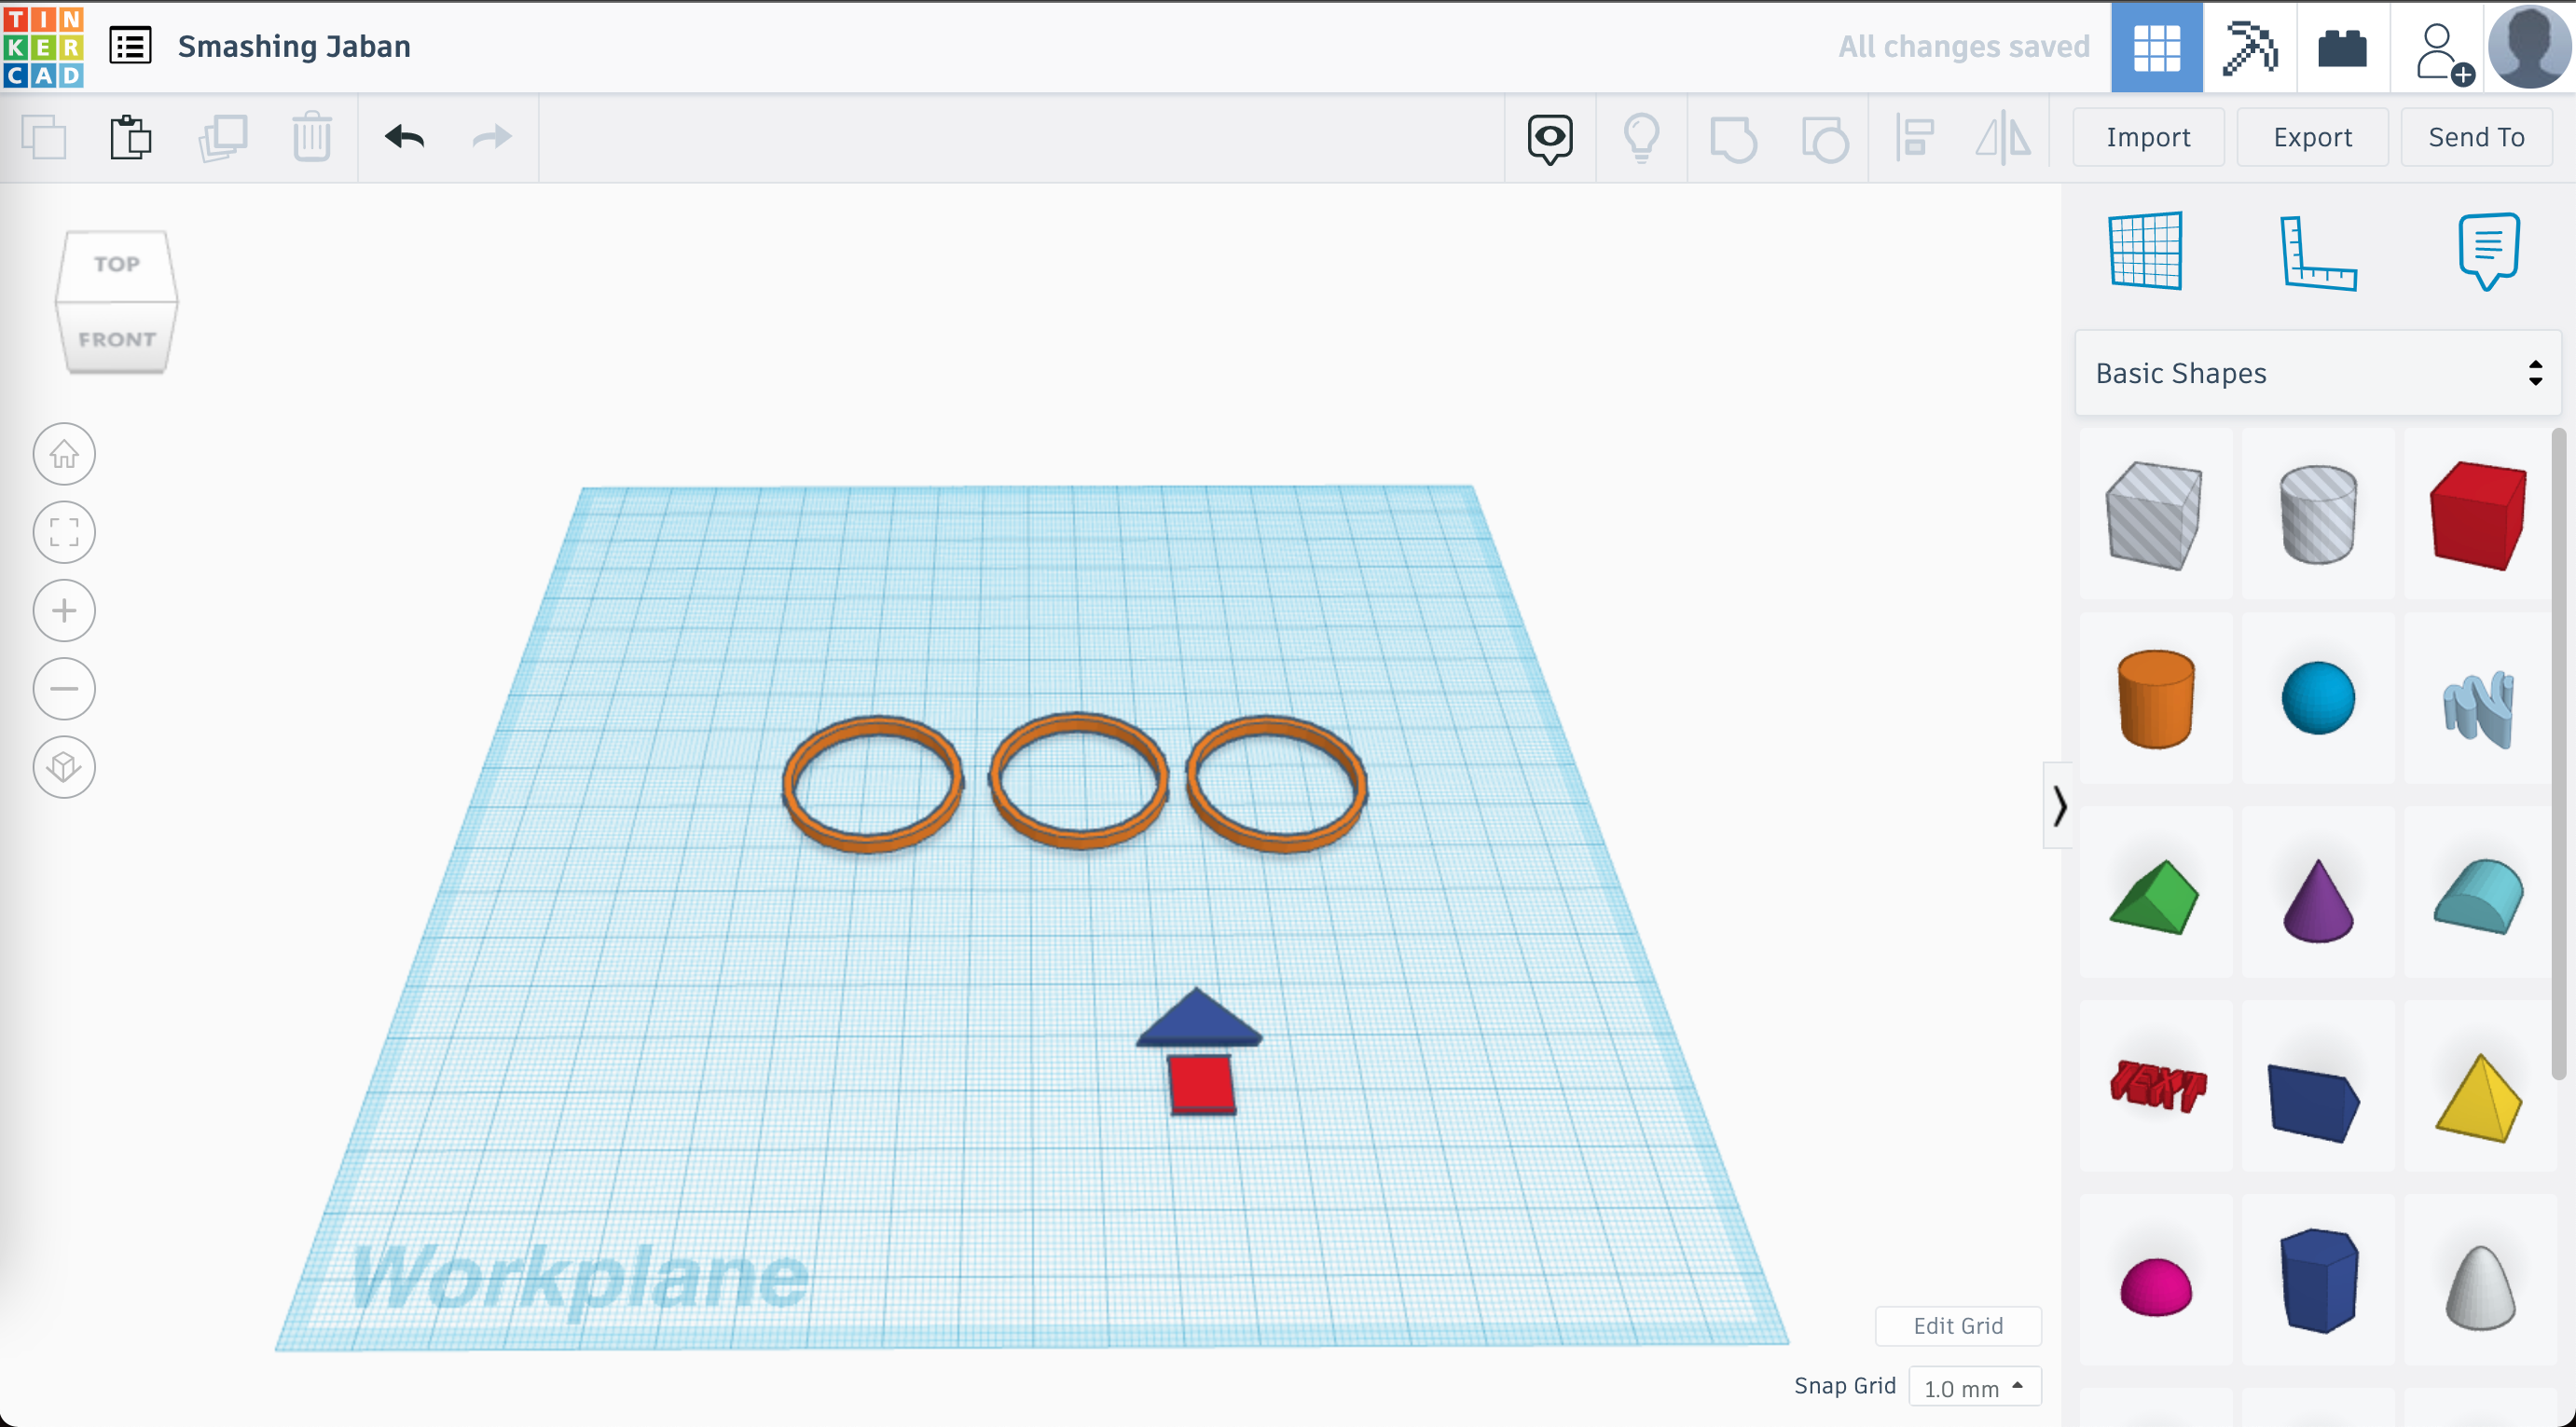
Task: Rename design title Smashing Jaban
Action: pyautogui.click(x=294, y=46)
